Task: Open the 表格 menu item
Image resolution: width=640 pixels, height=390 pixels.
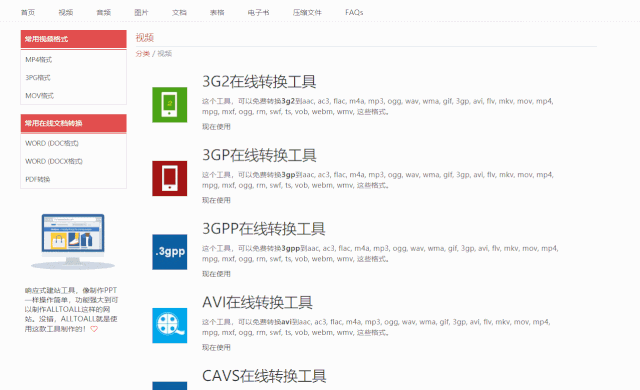Action: 217,13
